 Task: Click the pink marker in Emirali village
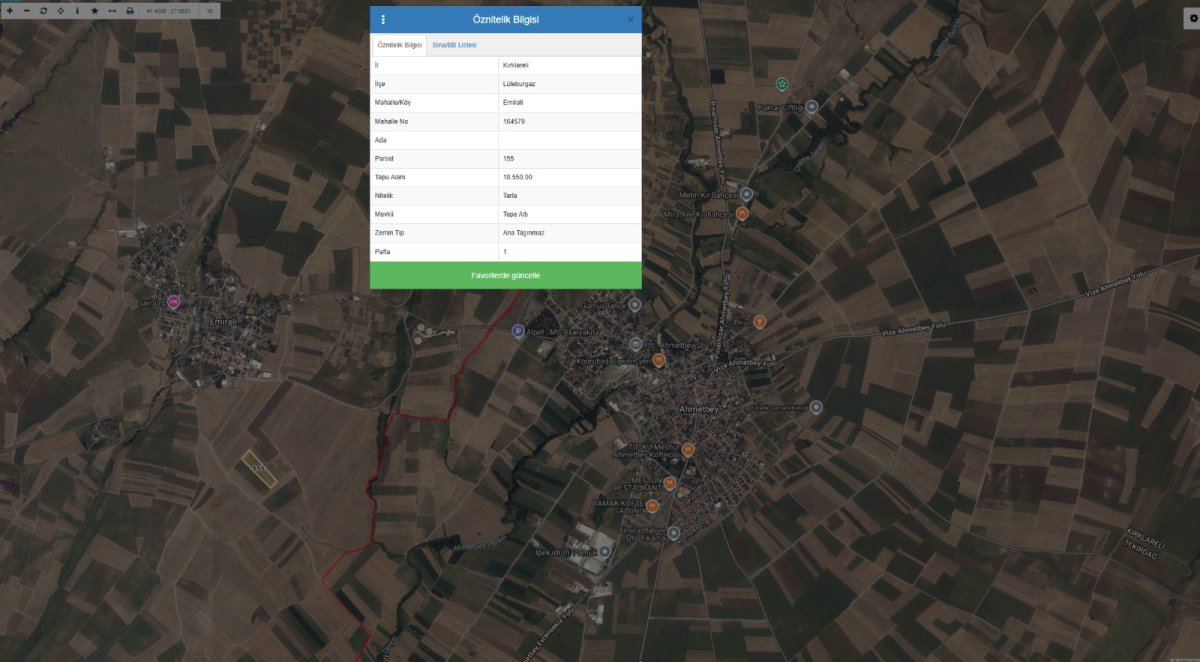pos(173,301)
